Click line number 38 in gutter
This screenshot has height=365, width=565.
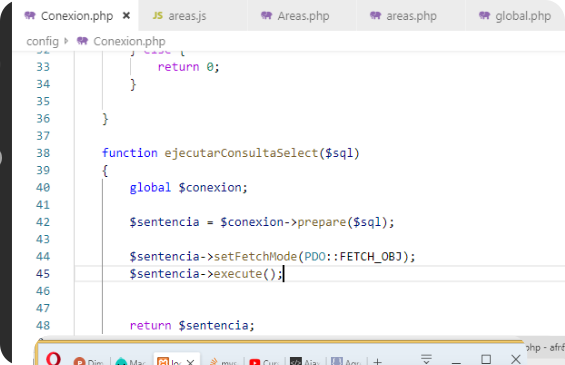tap(43, 153)
